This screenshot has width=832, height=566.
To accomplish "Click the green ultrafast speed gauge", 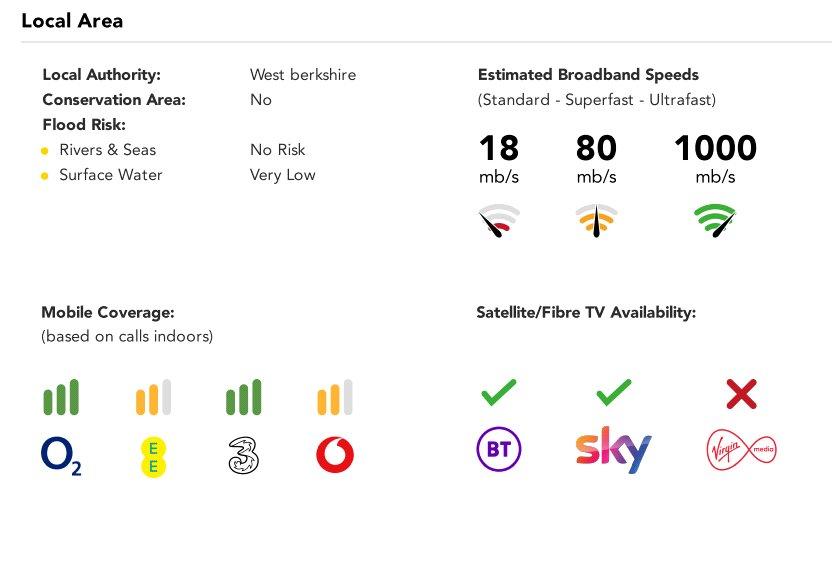I will (x=715, y=220).
